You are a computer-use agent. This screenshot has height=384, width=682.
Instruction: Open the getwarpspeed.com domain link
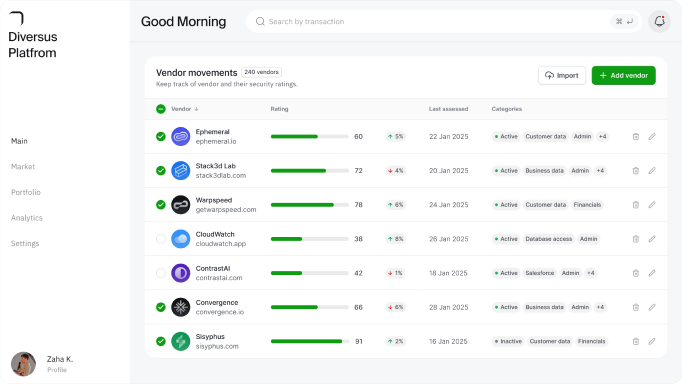point(226,210)
